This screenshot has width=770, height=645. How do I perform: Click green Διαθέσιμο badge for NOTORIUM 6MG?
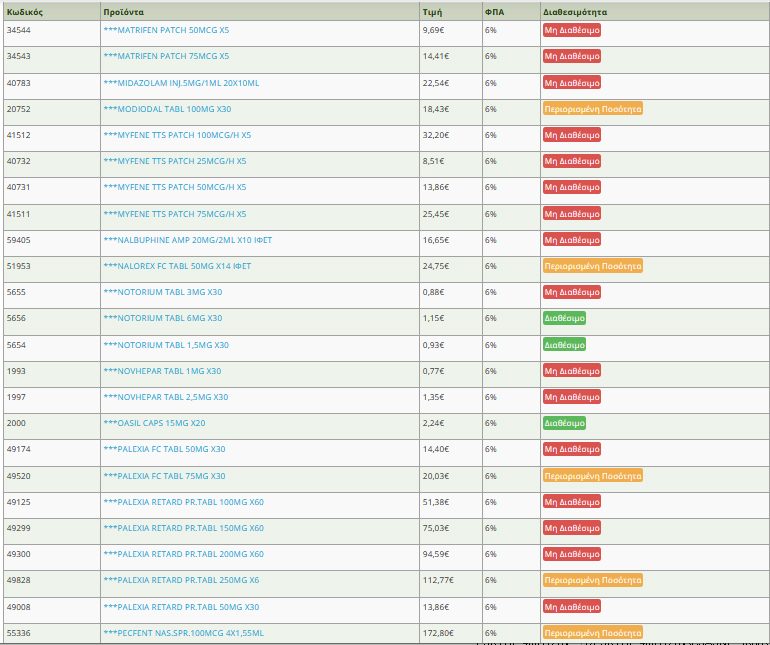pyautogui.click(x=564, y=318)
